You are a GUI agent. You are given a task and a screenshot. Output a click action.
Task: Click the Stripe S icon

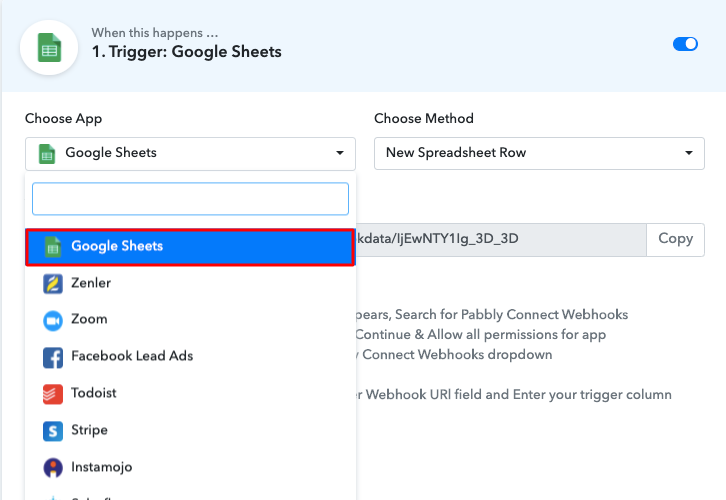[53, 431]
